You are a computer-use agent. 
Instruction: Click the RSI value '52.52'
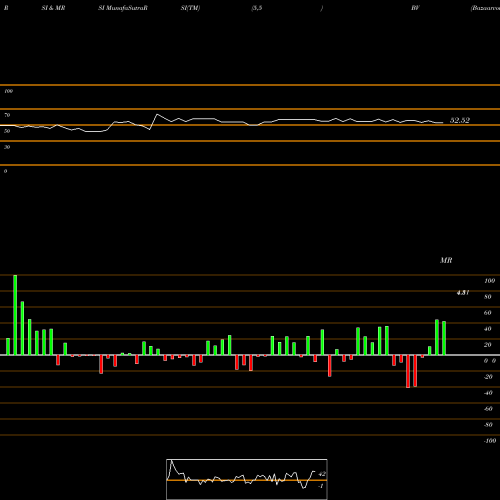pyautogui.click(x=460, y=120)
